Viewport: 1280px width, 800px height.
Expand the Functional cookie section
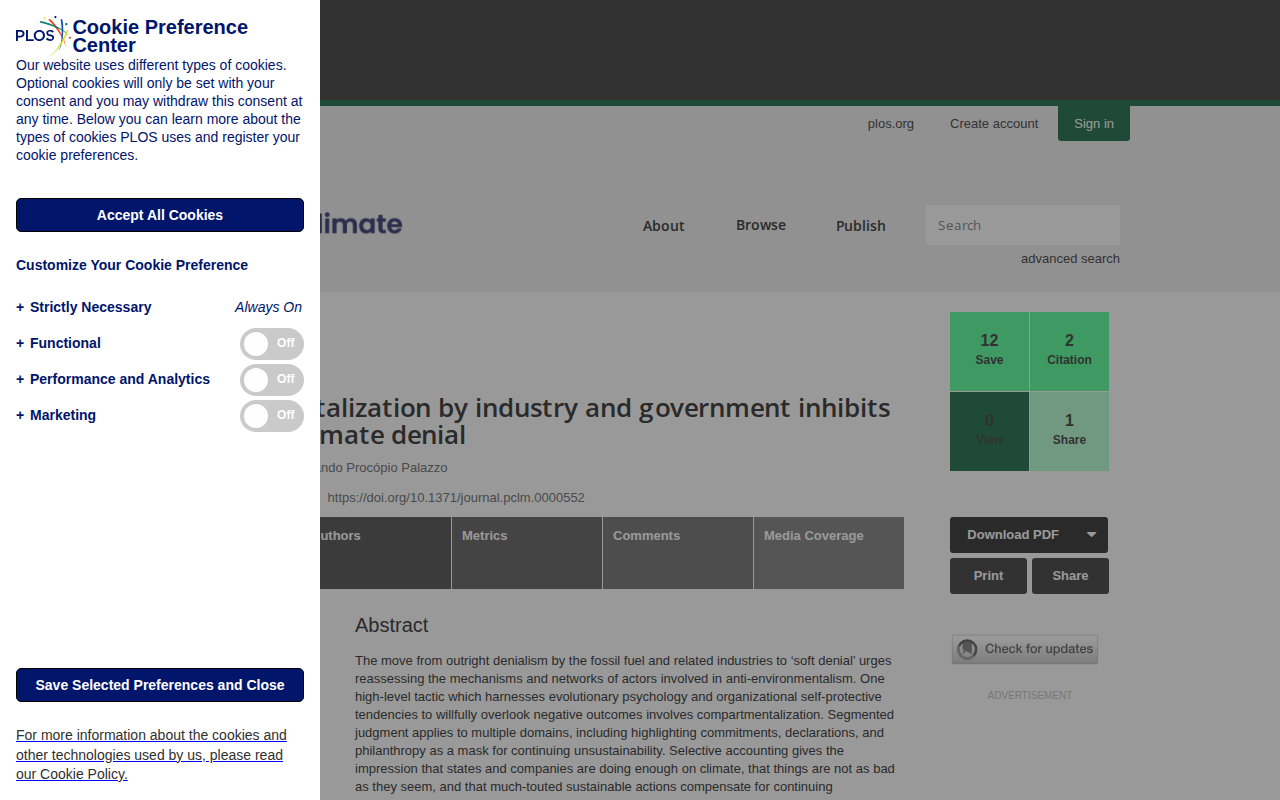coord(59,343)
